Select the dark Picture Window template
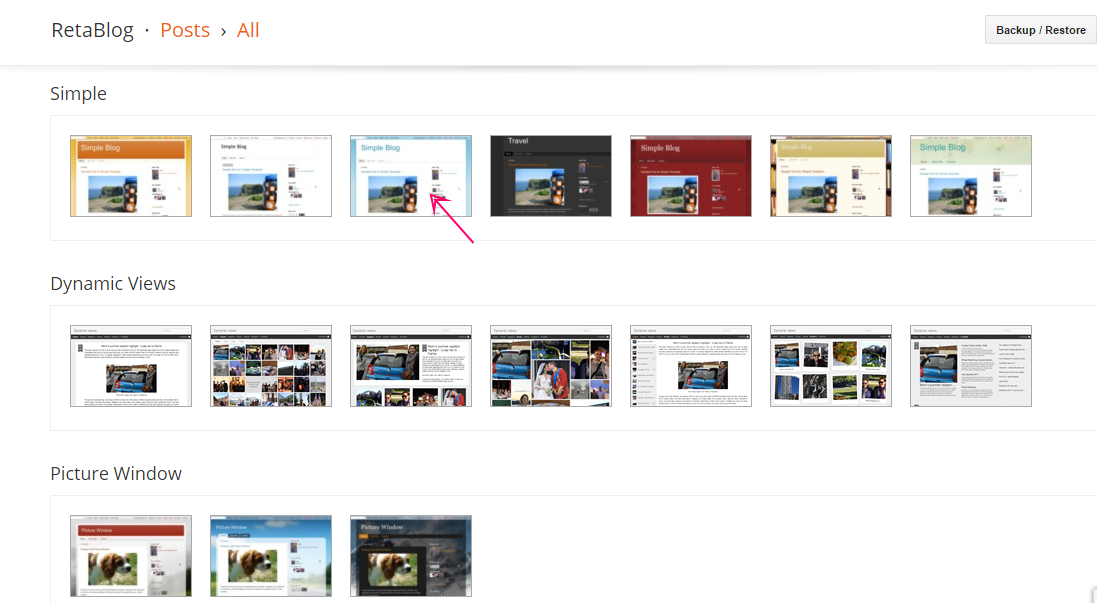This screenshot has width=1097, height=603. (411, 556)
